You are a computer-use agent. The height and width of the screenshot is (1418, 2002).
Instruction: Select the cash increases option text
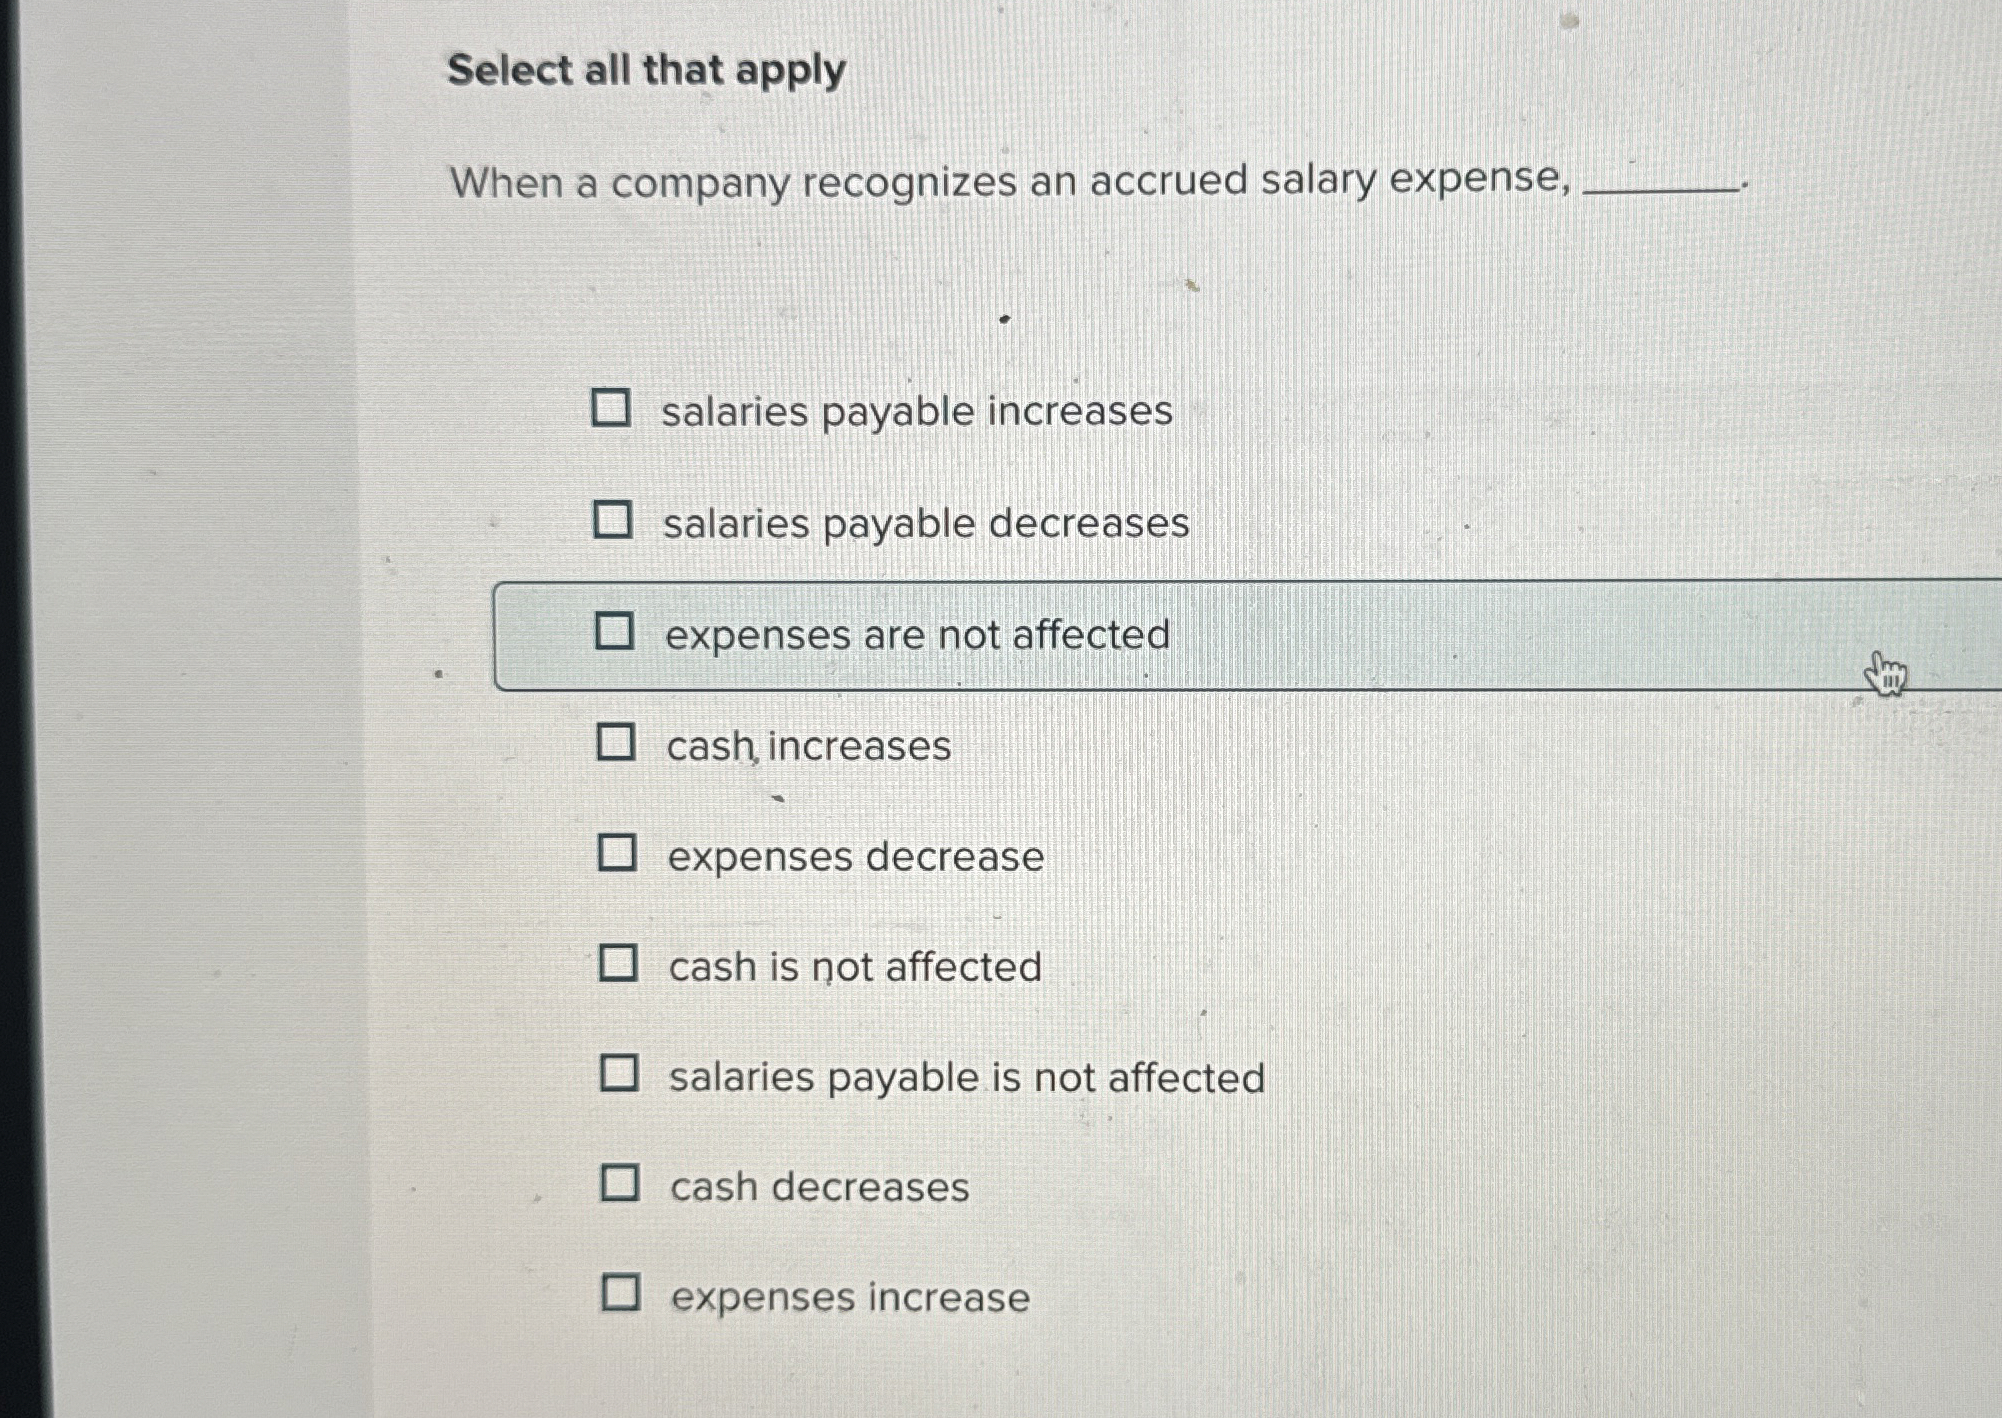point(810,745)
